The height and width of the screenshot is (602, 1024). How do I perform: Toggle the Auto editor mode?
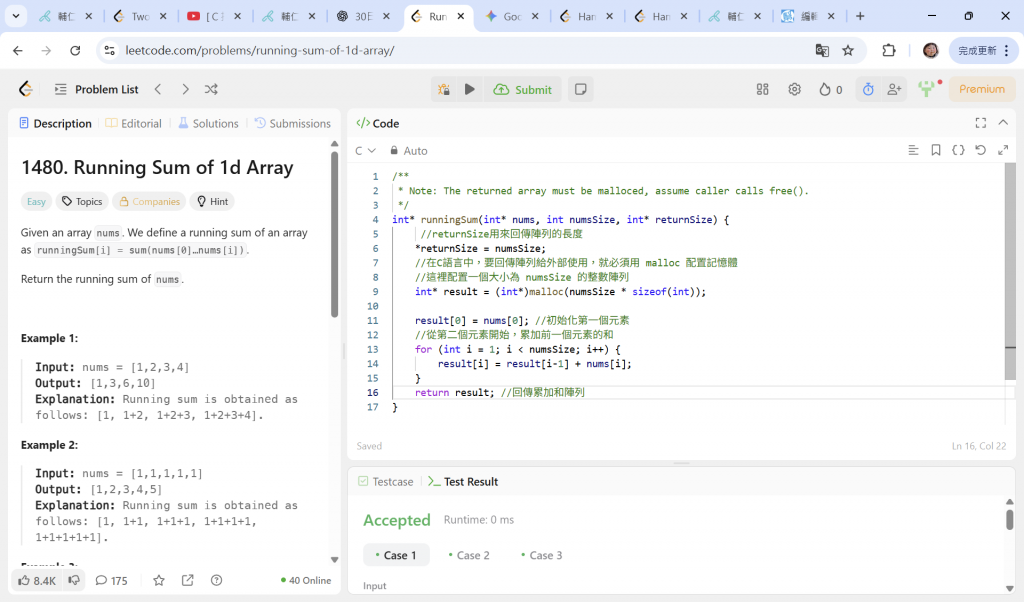point(409,151)
